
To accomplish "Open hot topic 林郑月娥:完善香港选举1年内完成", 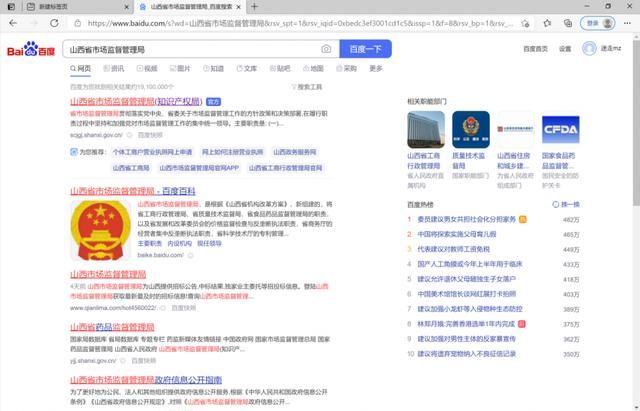I will (x=466, y=324).
